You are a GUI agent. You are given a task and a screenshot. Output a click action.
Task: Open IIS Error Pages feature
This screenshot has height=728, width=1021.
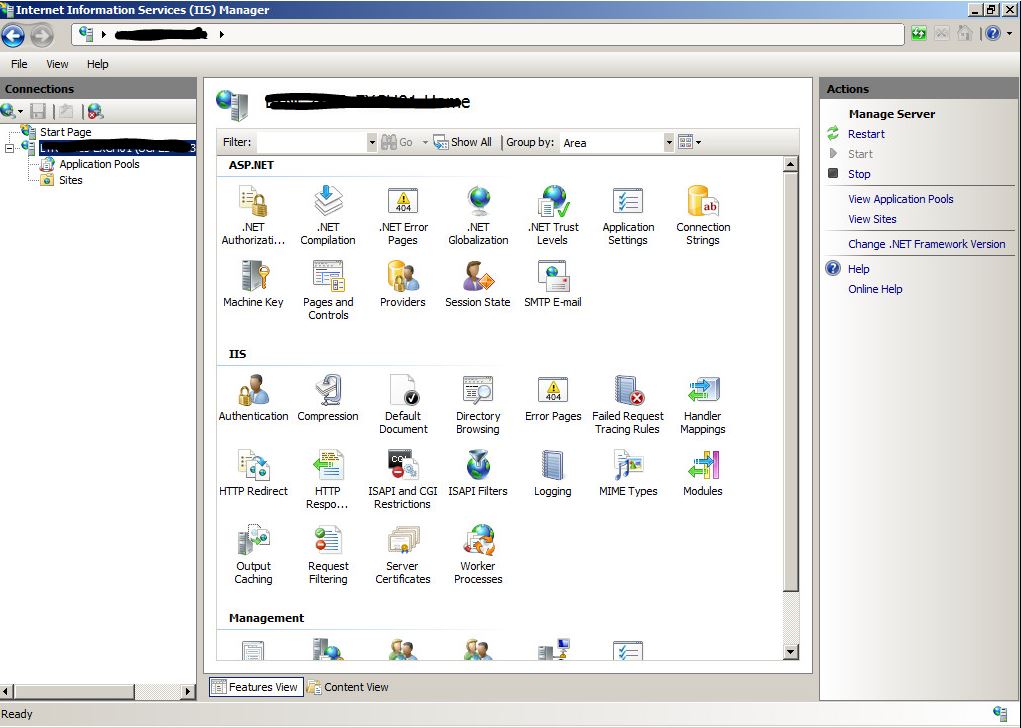point(553,398)
